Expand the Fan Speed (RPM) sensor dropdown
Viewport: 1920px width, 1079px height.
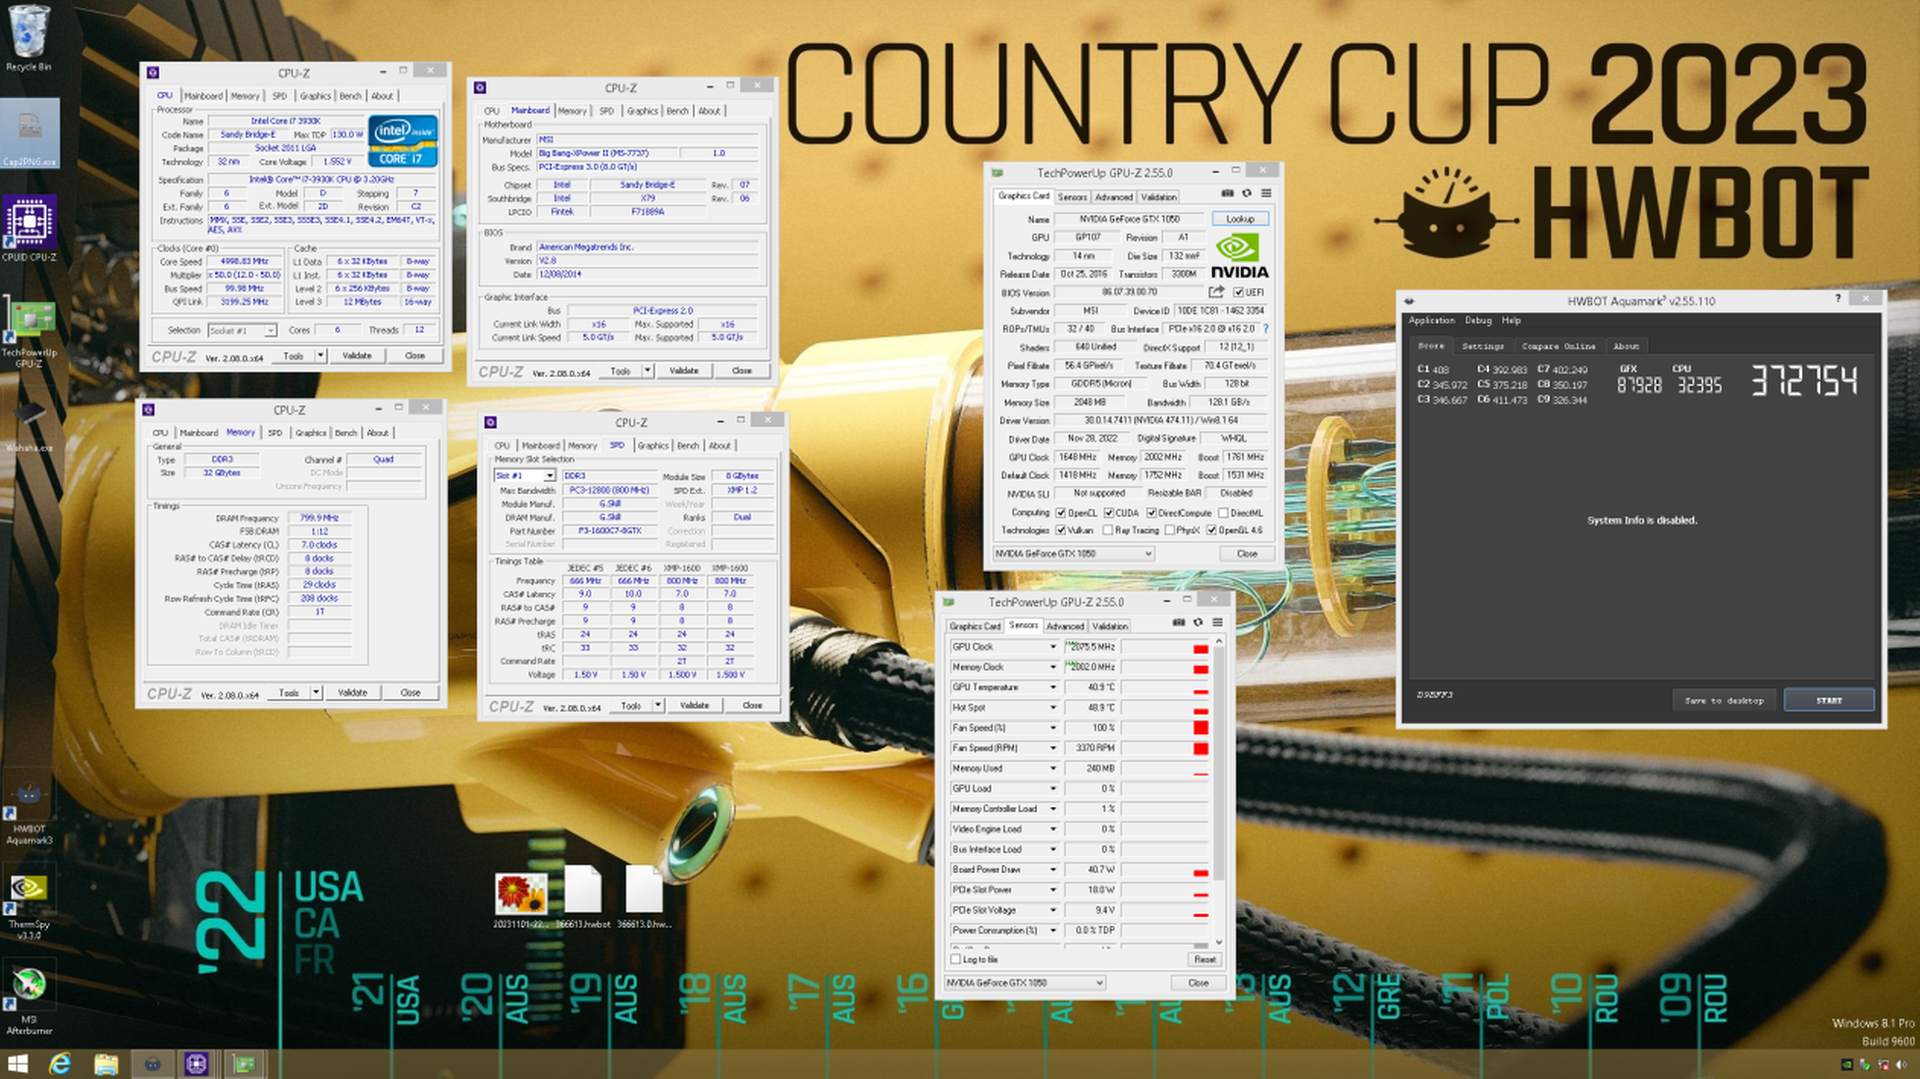(x=1053, y=749)
